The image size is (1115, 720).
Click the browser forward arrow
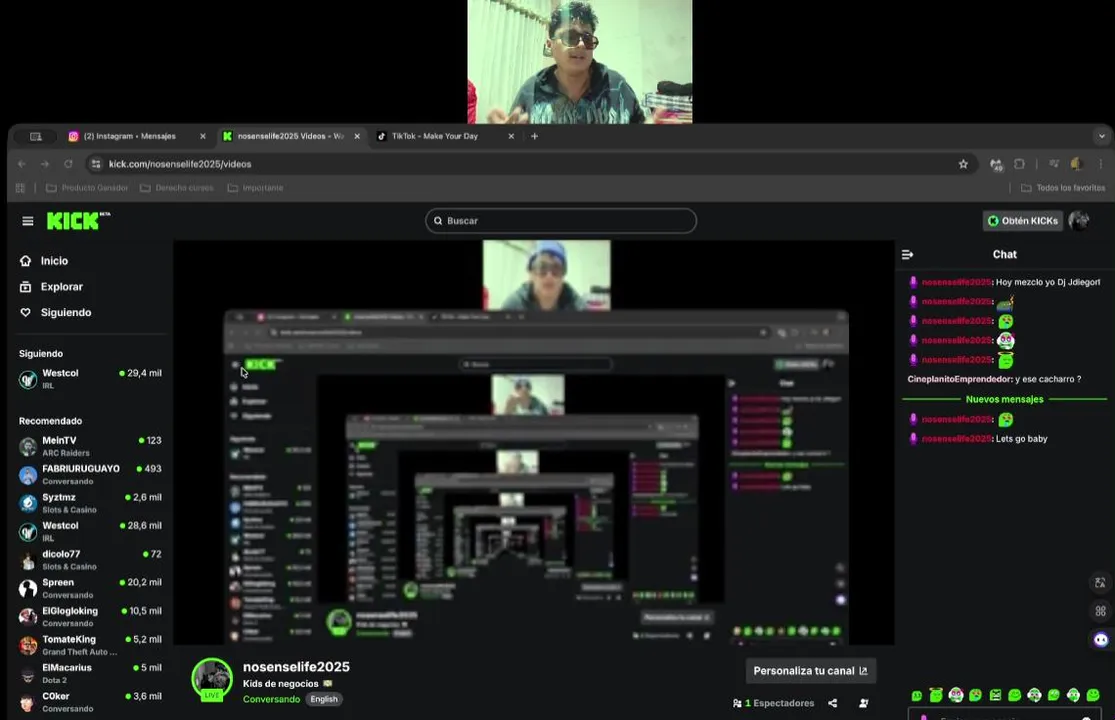coord(45,163)
